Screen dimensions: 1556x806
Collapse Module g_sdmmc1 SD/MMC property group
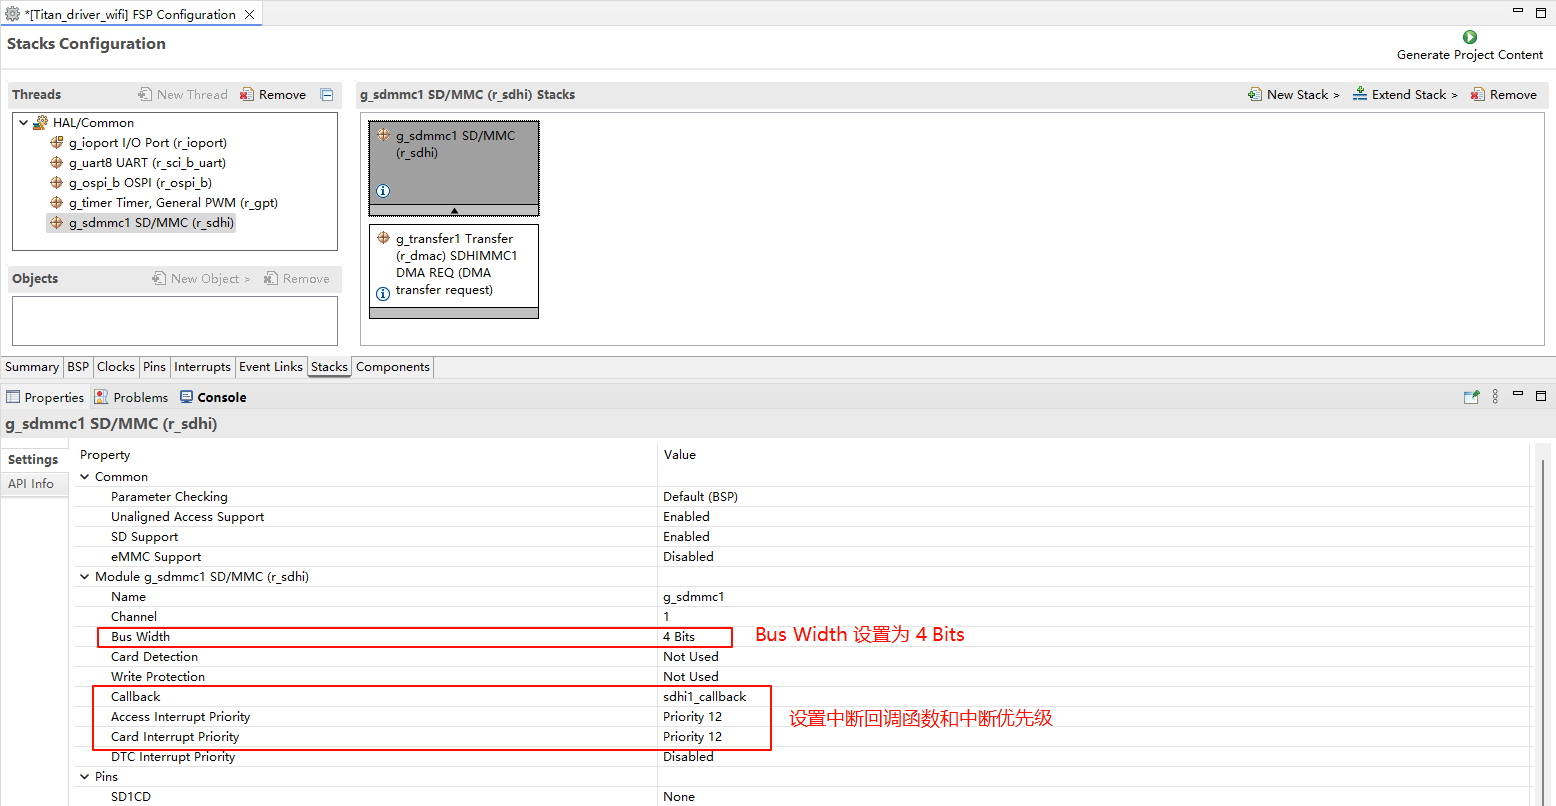pyautogui.click(x=85, y=577)
